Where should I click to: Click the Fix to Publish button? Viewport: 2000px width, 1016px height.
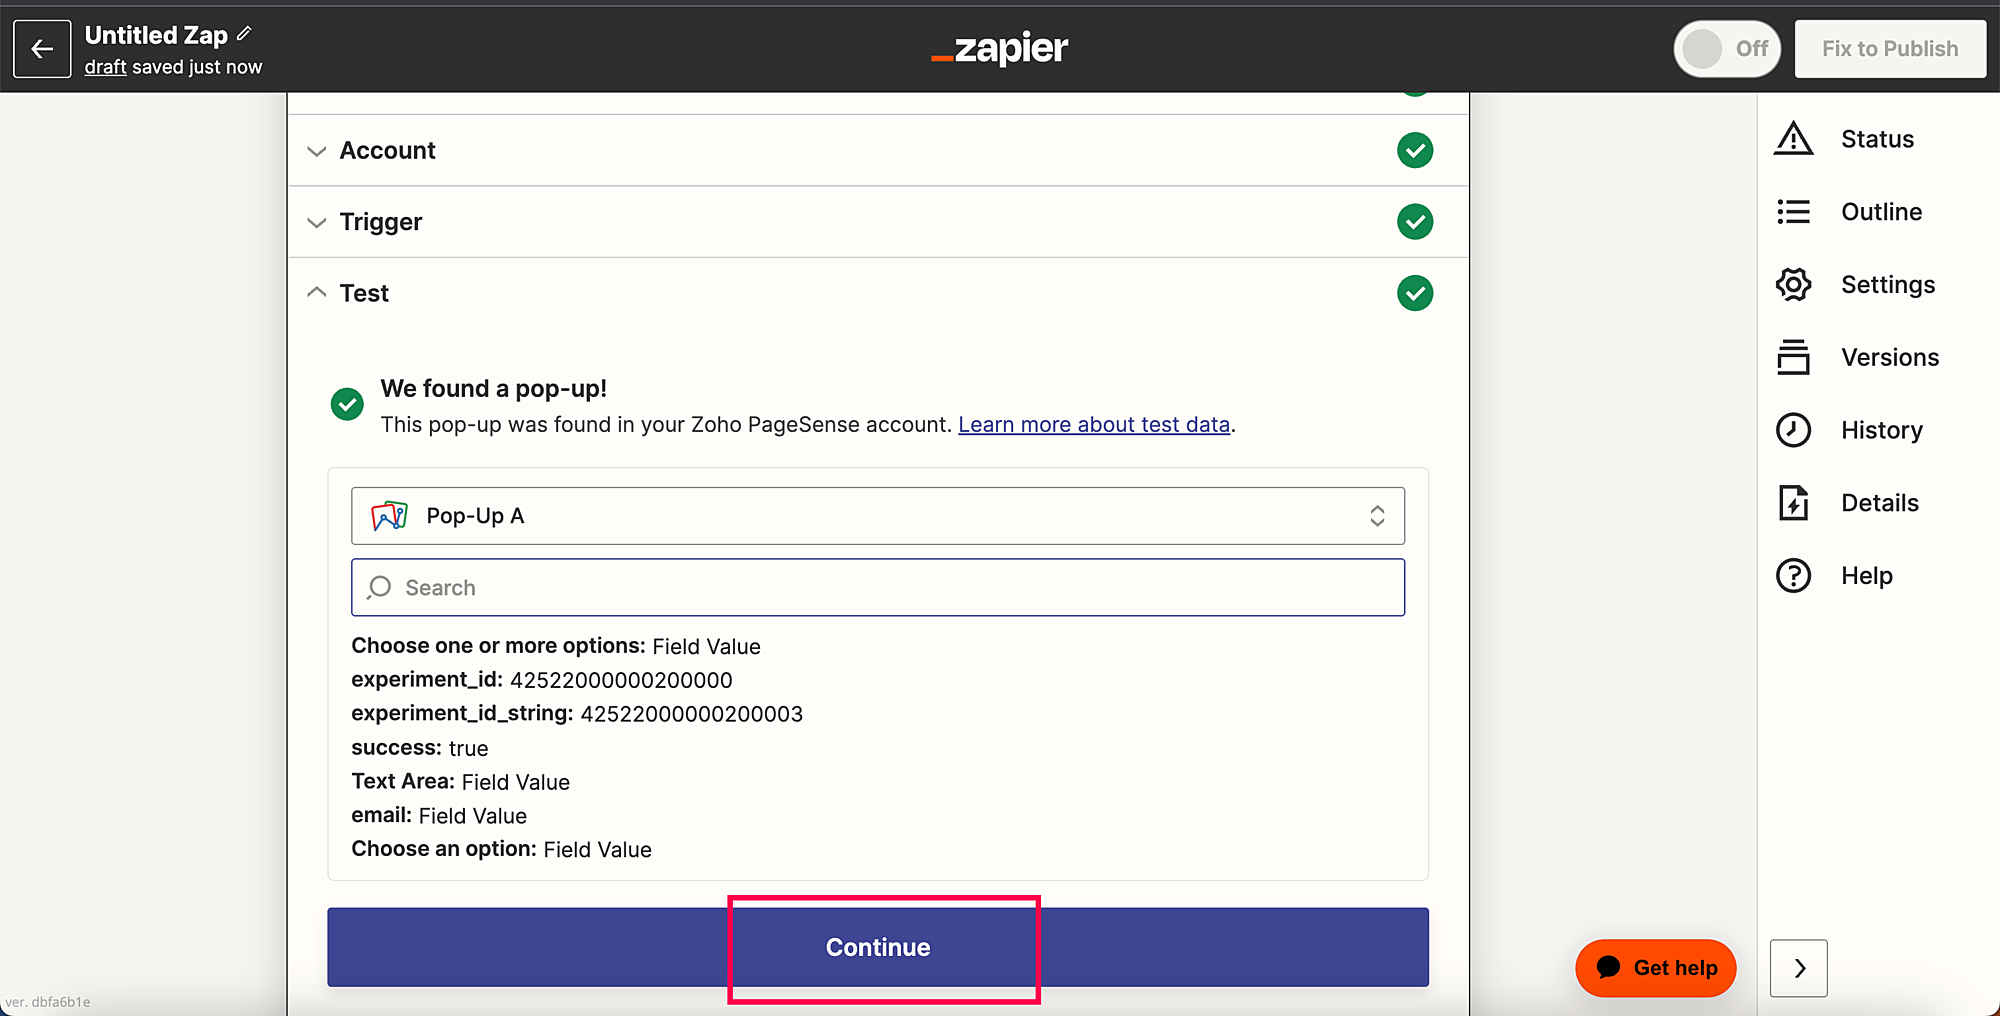[x=1889, y=48]
